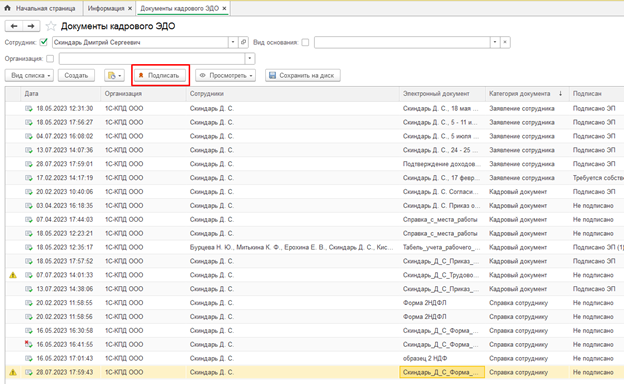Click the document icon with red mark in the 16.05.2023 16:41:55 row
Image resolution: width=624 pixels, height=384 pixels.
(29, 344)
